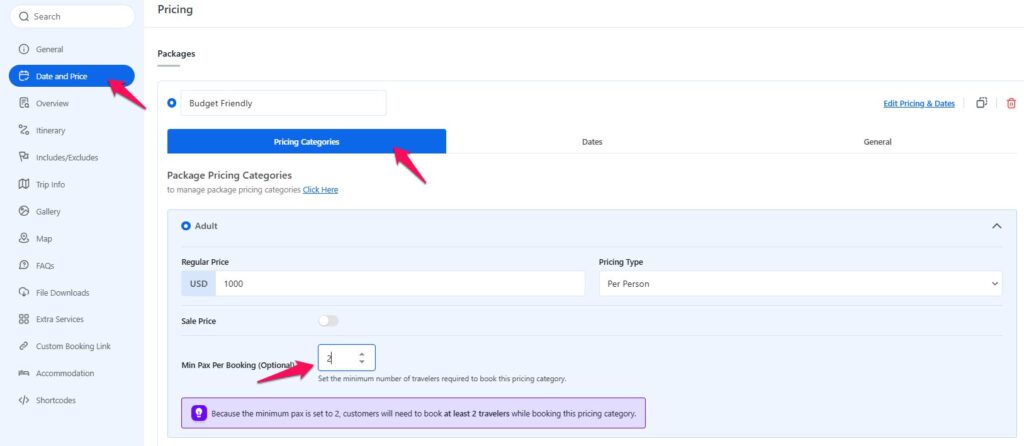The image size is (1024, 446).
Task: Click the sidebar Search box
Action: (x=72, y=17)
